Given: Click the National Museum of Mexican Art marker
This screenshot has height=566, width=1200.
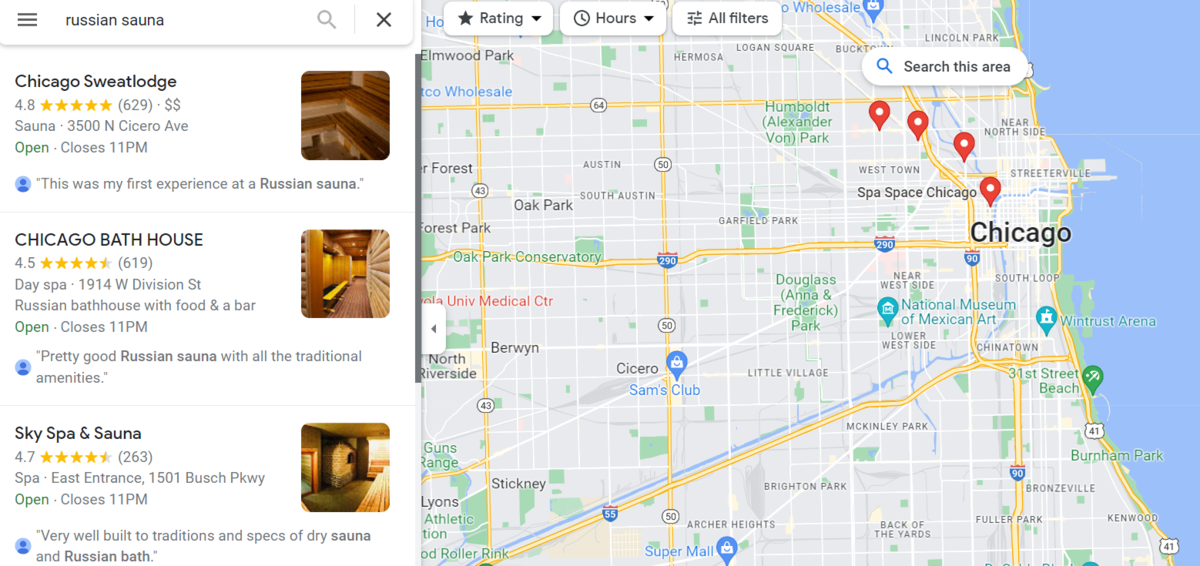Looking at the screenshot, I should [887, 309].
